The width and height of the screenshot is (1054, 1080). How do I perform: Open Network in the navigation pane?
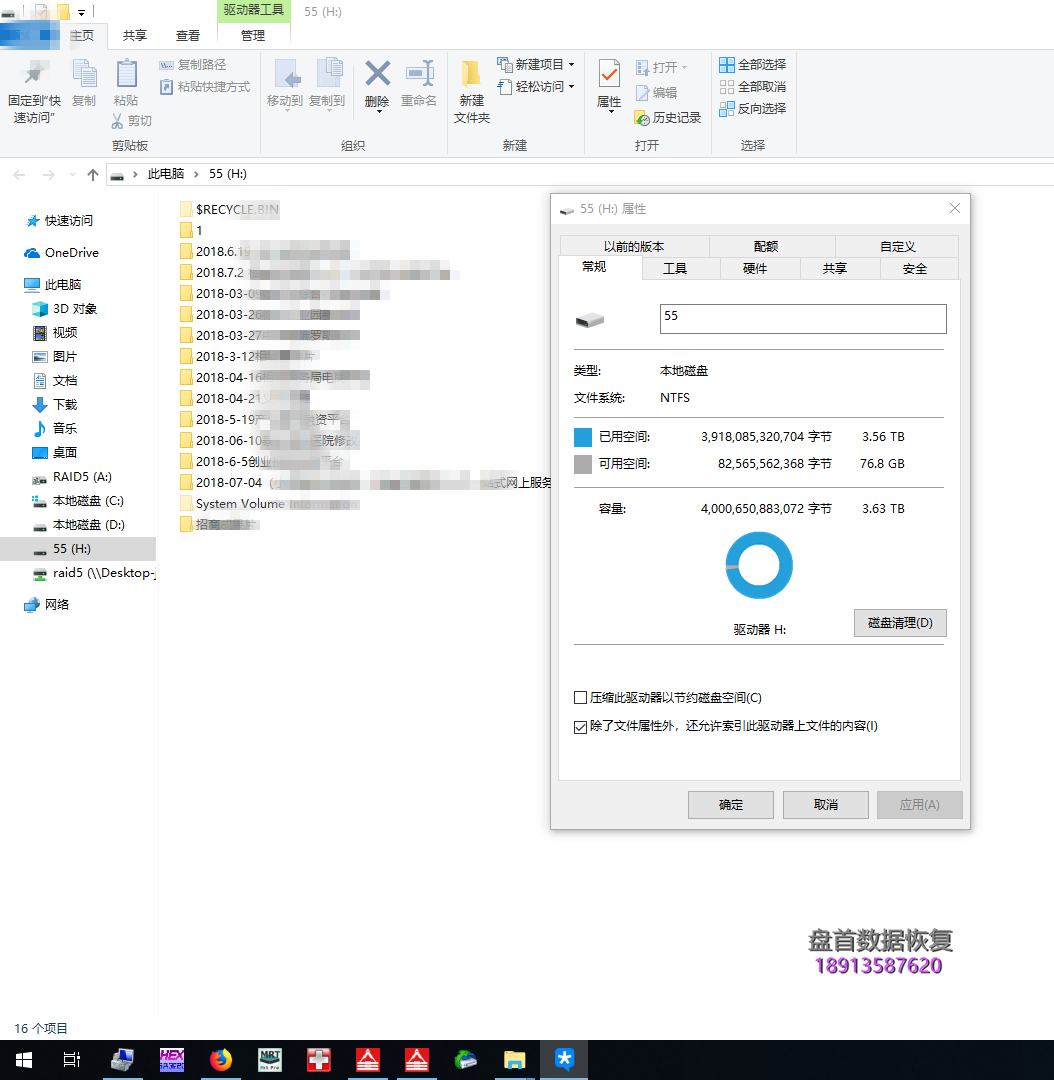pos(47,605)
